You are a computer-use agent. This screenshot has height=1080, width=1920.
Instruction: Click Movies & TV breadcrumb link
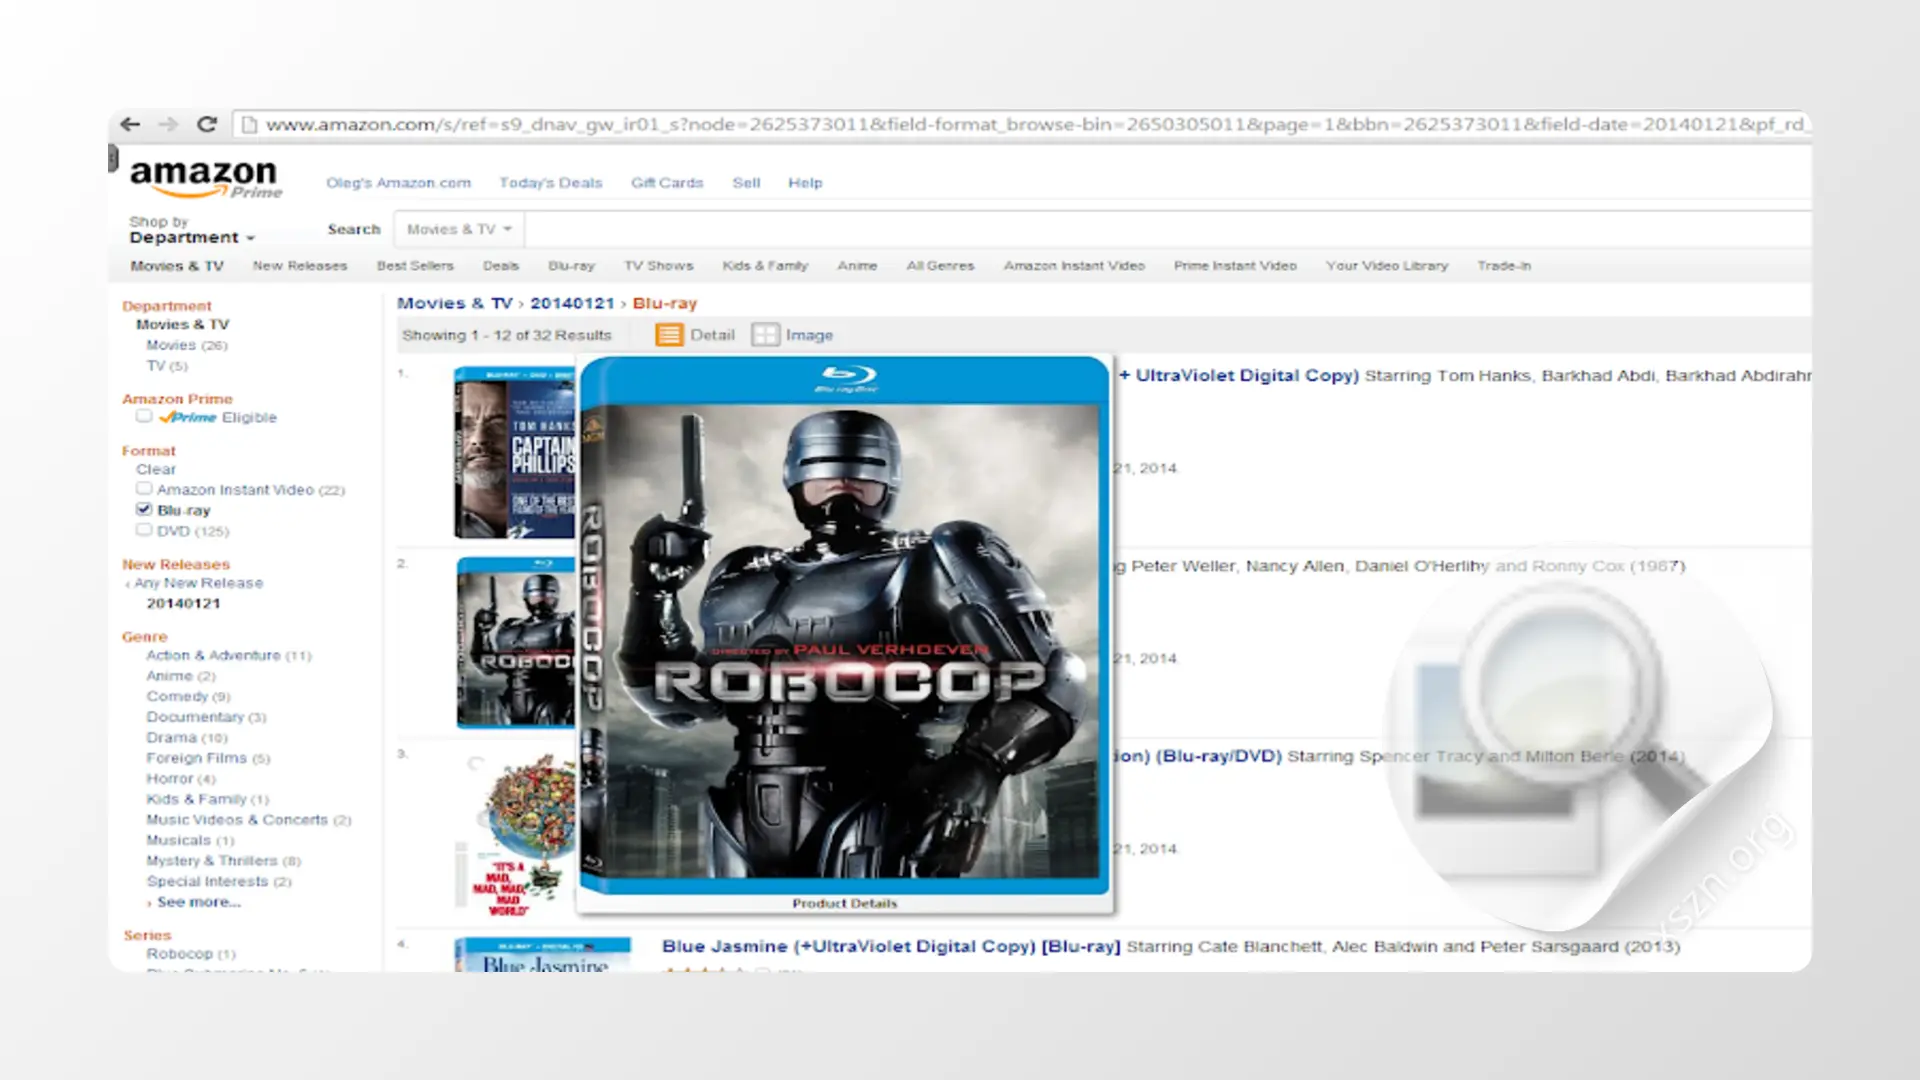coord(455,303)
